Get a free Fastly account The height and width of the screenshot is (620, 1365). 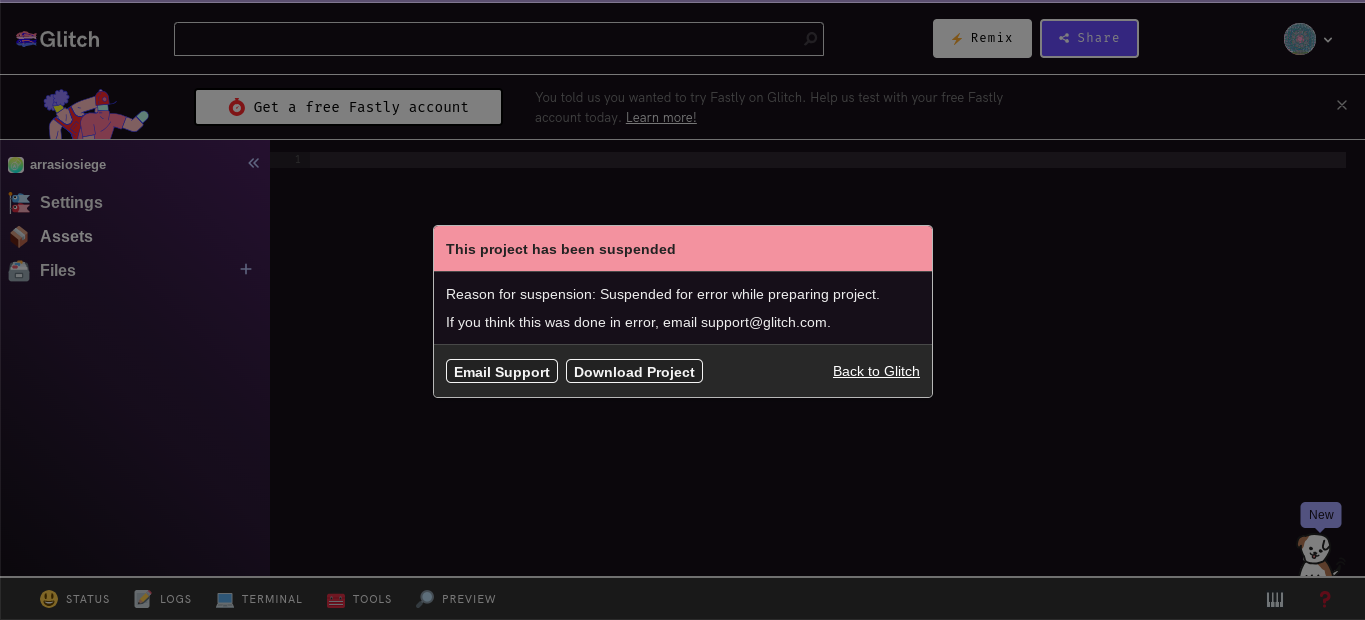click(x=348, y=107)
